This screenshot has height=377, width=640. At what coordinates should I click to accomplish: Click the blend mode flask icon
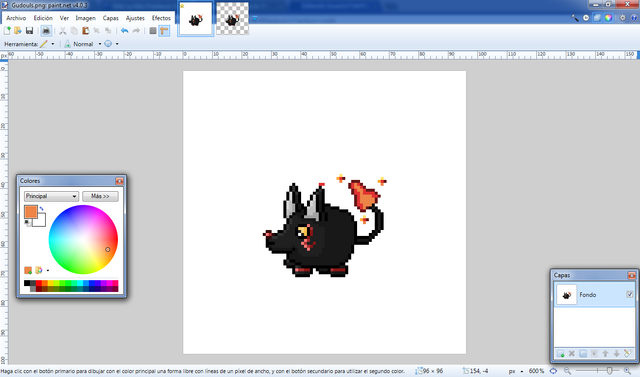pyautogui.click(x=67, y=44)
